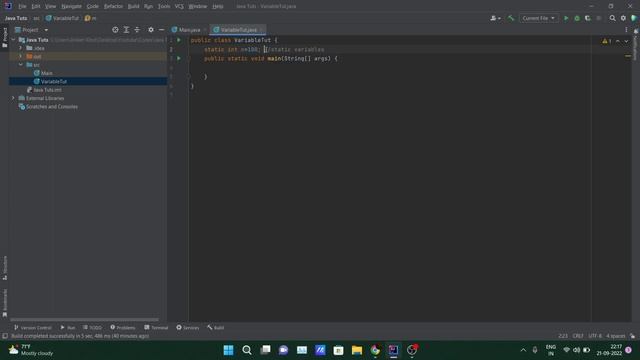Open Notifications side panel
640x360 pixels.
click(x=636, y=45)
